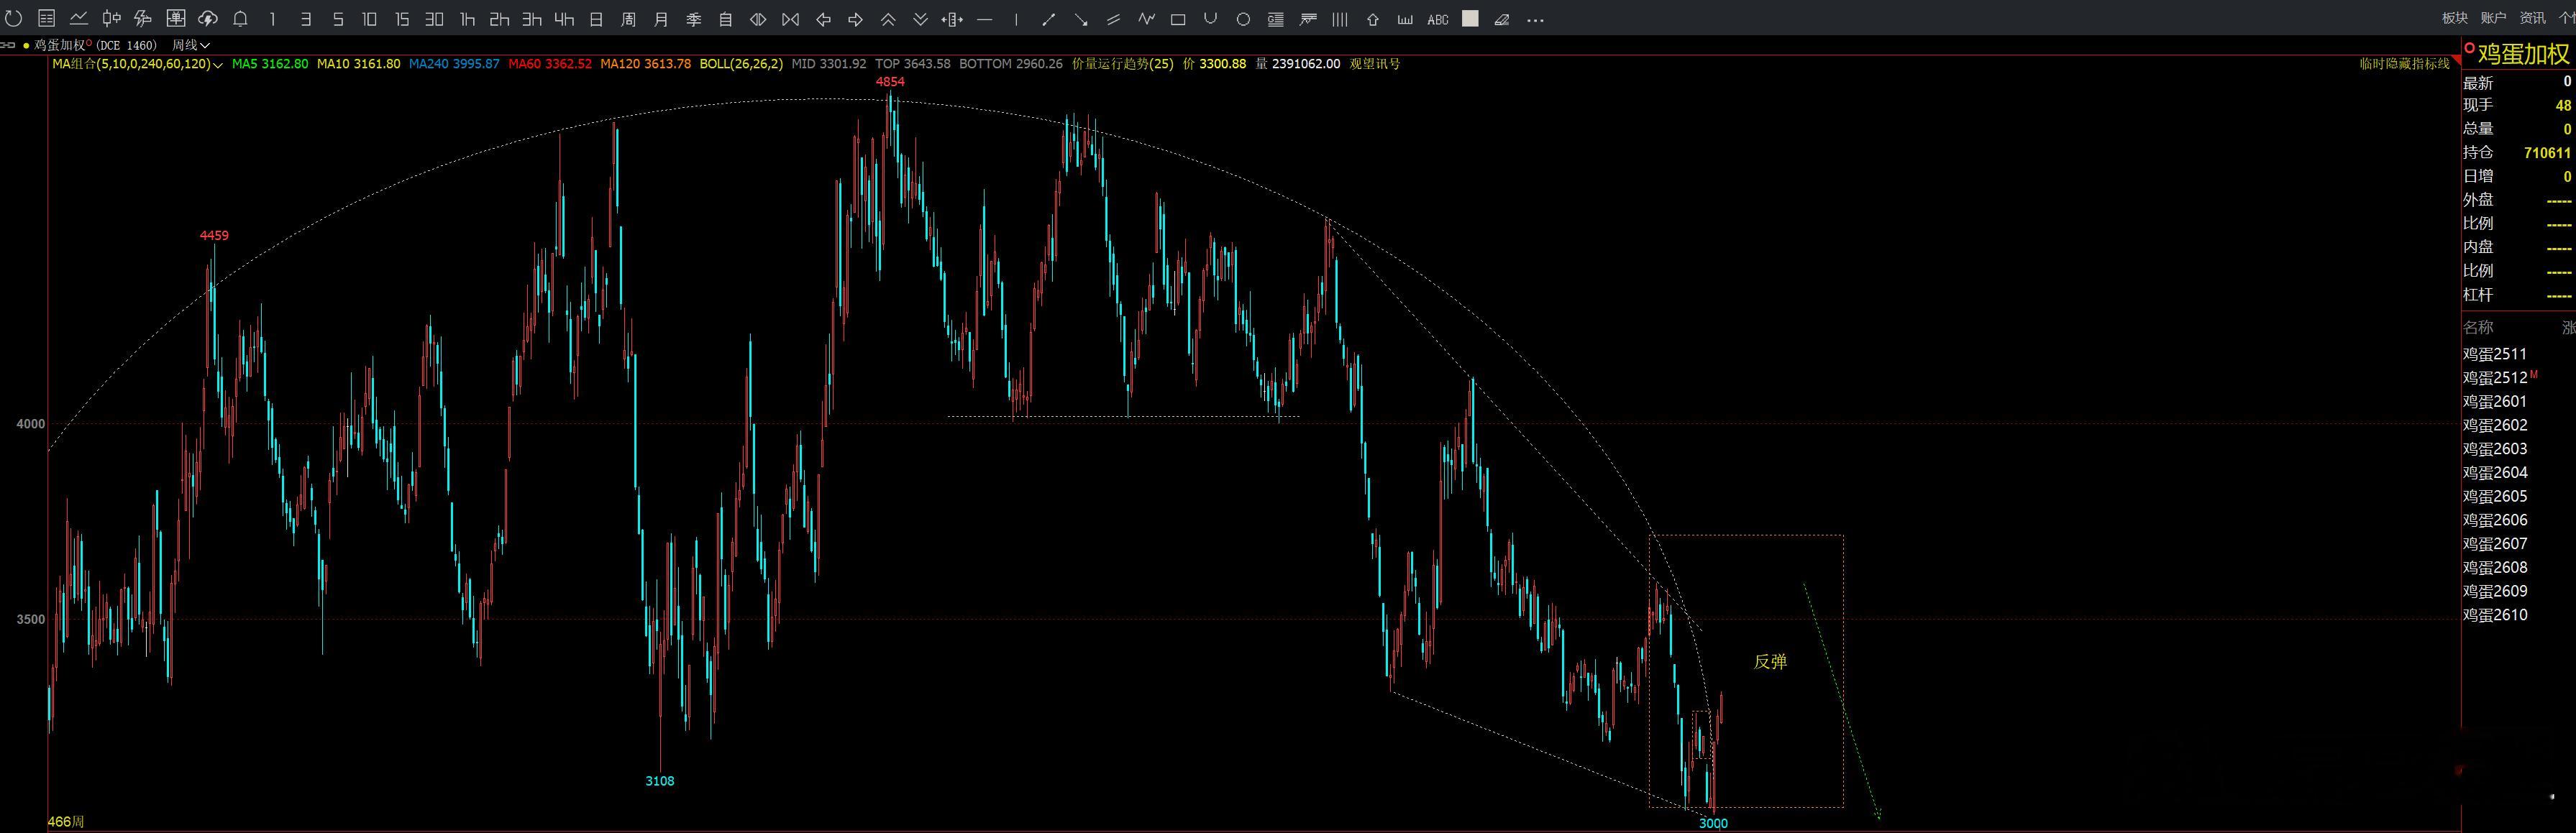Switch to the 周 weekly timeframe
2576x833 pixels.
click(628, 19)
